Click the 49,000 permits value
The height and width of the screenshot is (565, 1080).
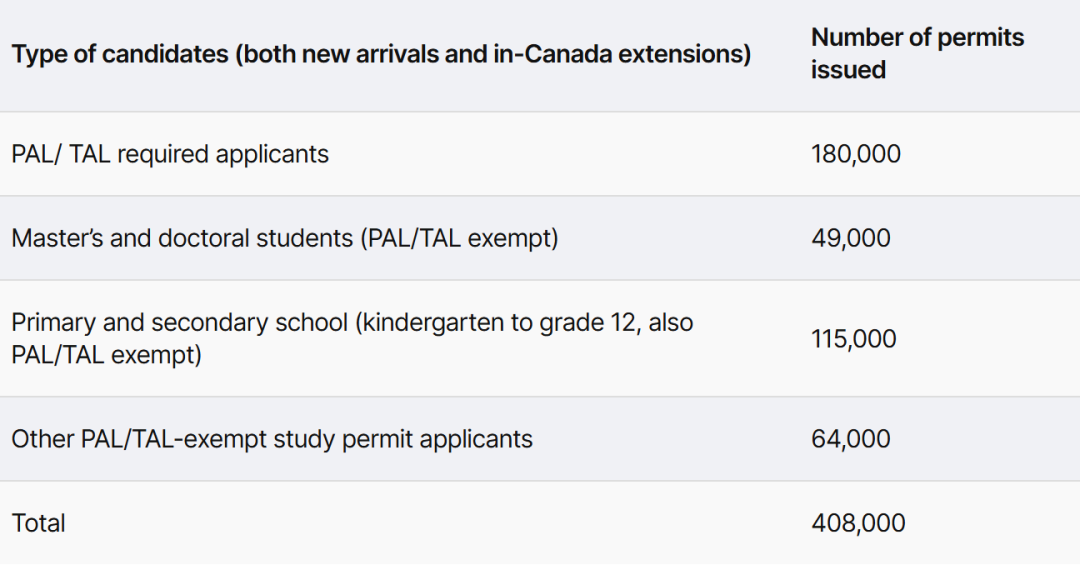pos(850,238)
